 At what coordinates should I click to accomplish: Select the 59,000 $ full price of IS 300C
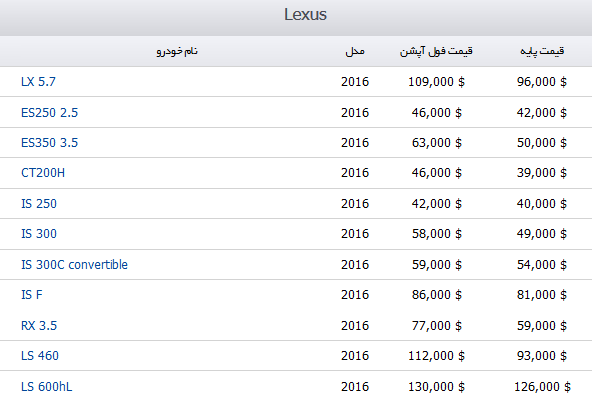tap(436, 265)
